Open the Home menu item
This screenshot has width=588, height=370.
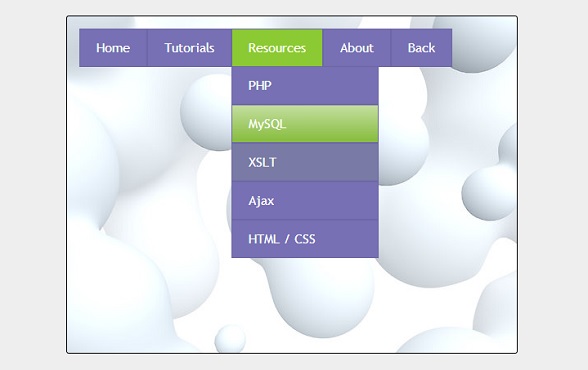click(x=113, y=48)
